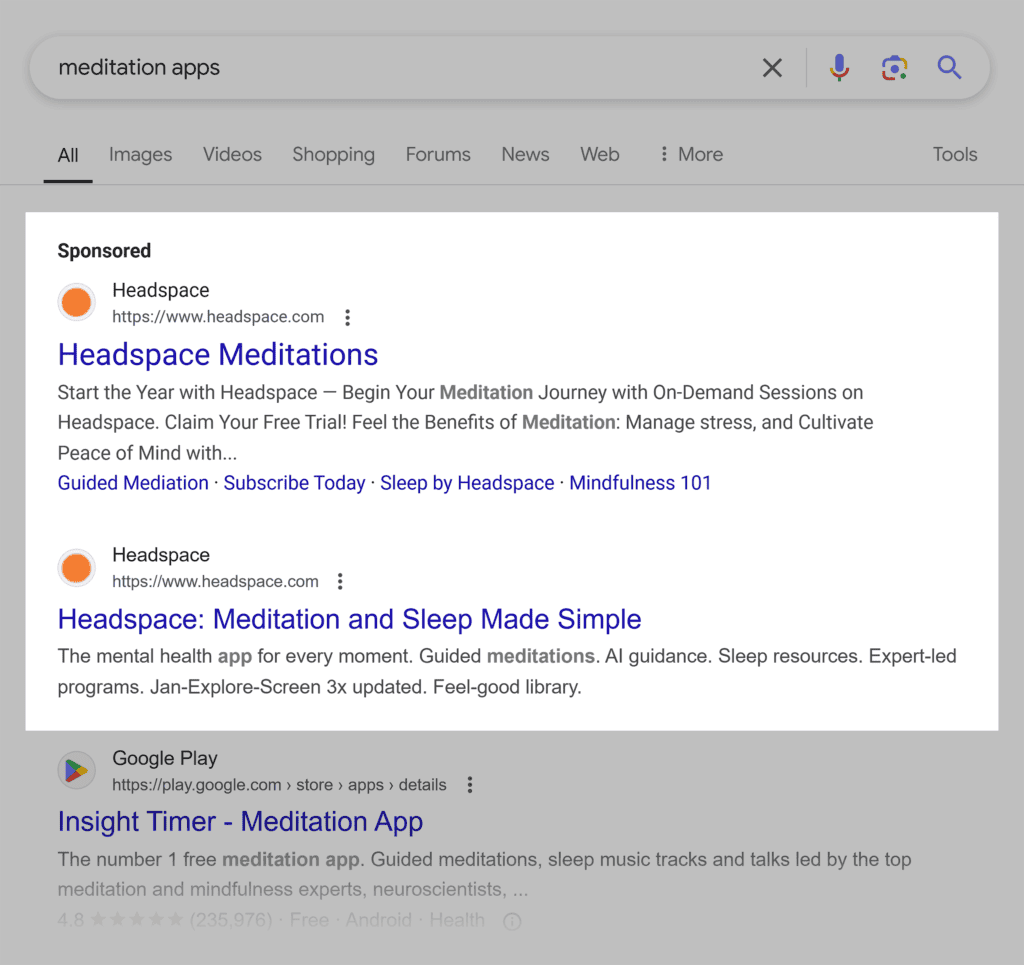Click the second Headspace orange favicon

tap(77, 568)
